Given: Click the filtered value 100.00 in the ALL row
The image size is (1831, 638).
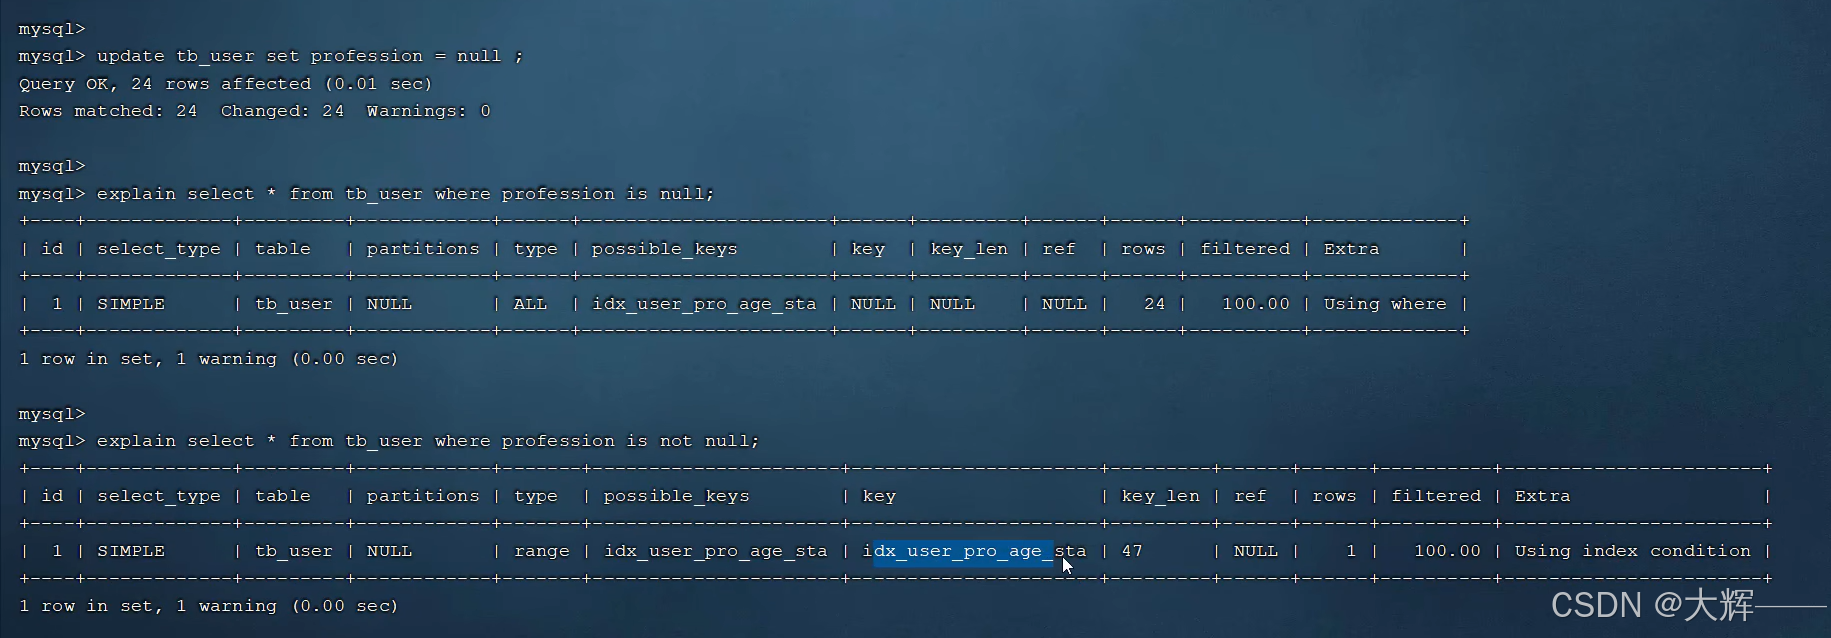Looking at the screenshot, I should (1256, 304).
